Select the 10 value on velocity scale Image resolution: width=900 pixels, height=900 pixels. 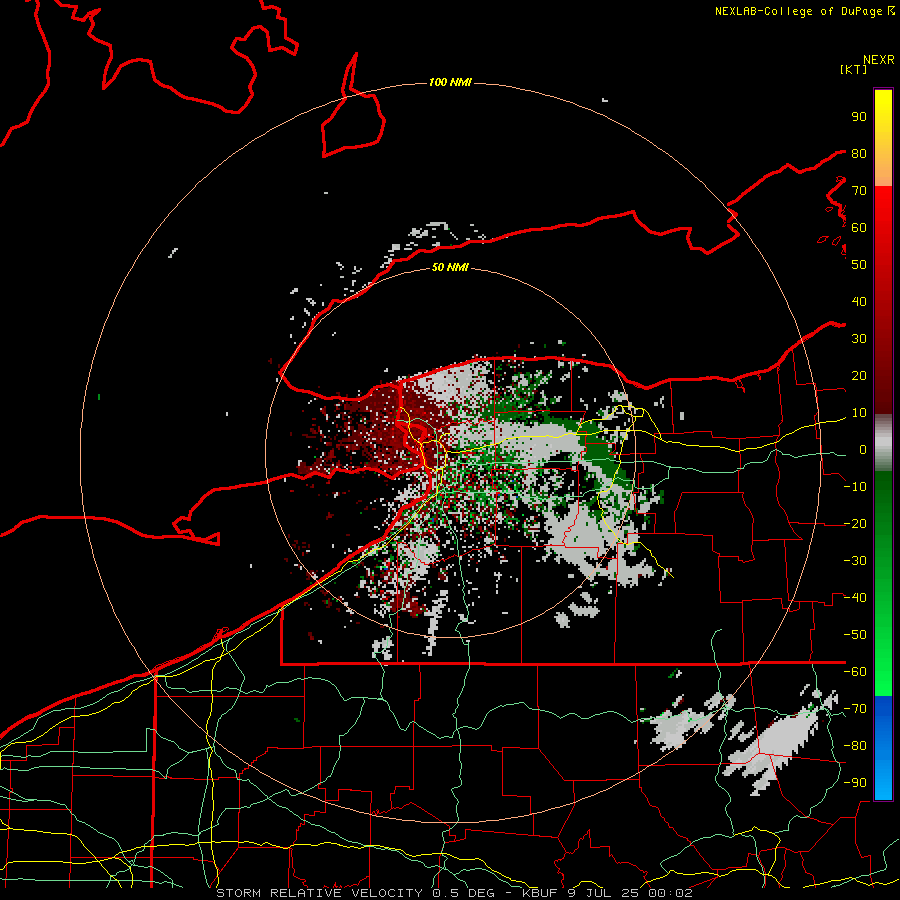[x=859, y=413]
